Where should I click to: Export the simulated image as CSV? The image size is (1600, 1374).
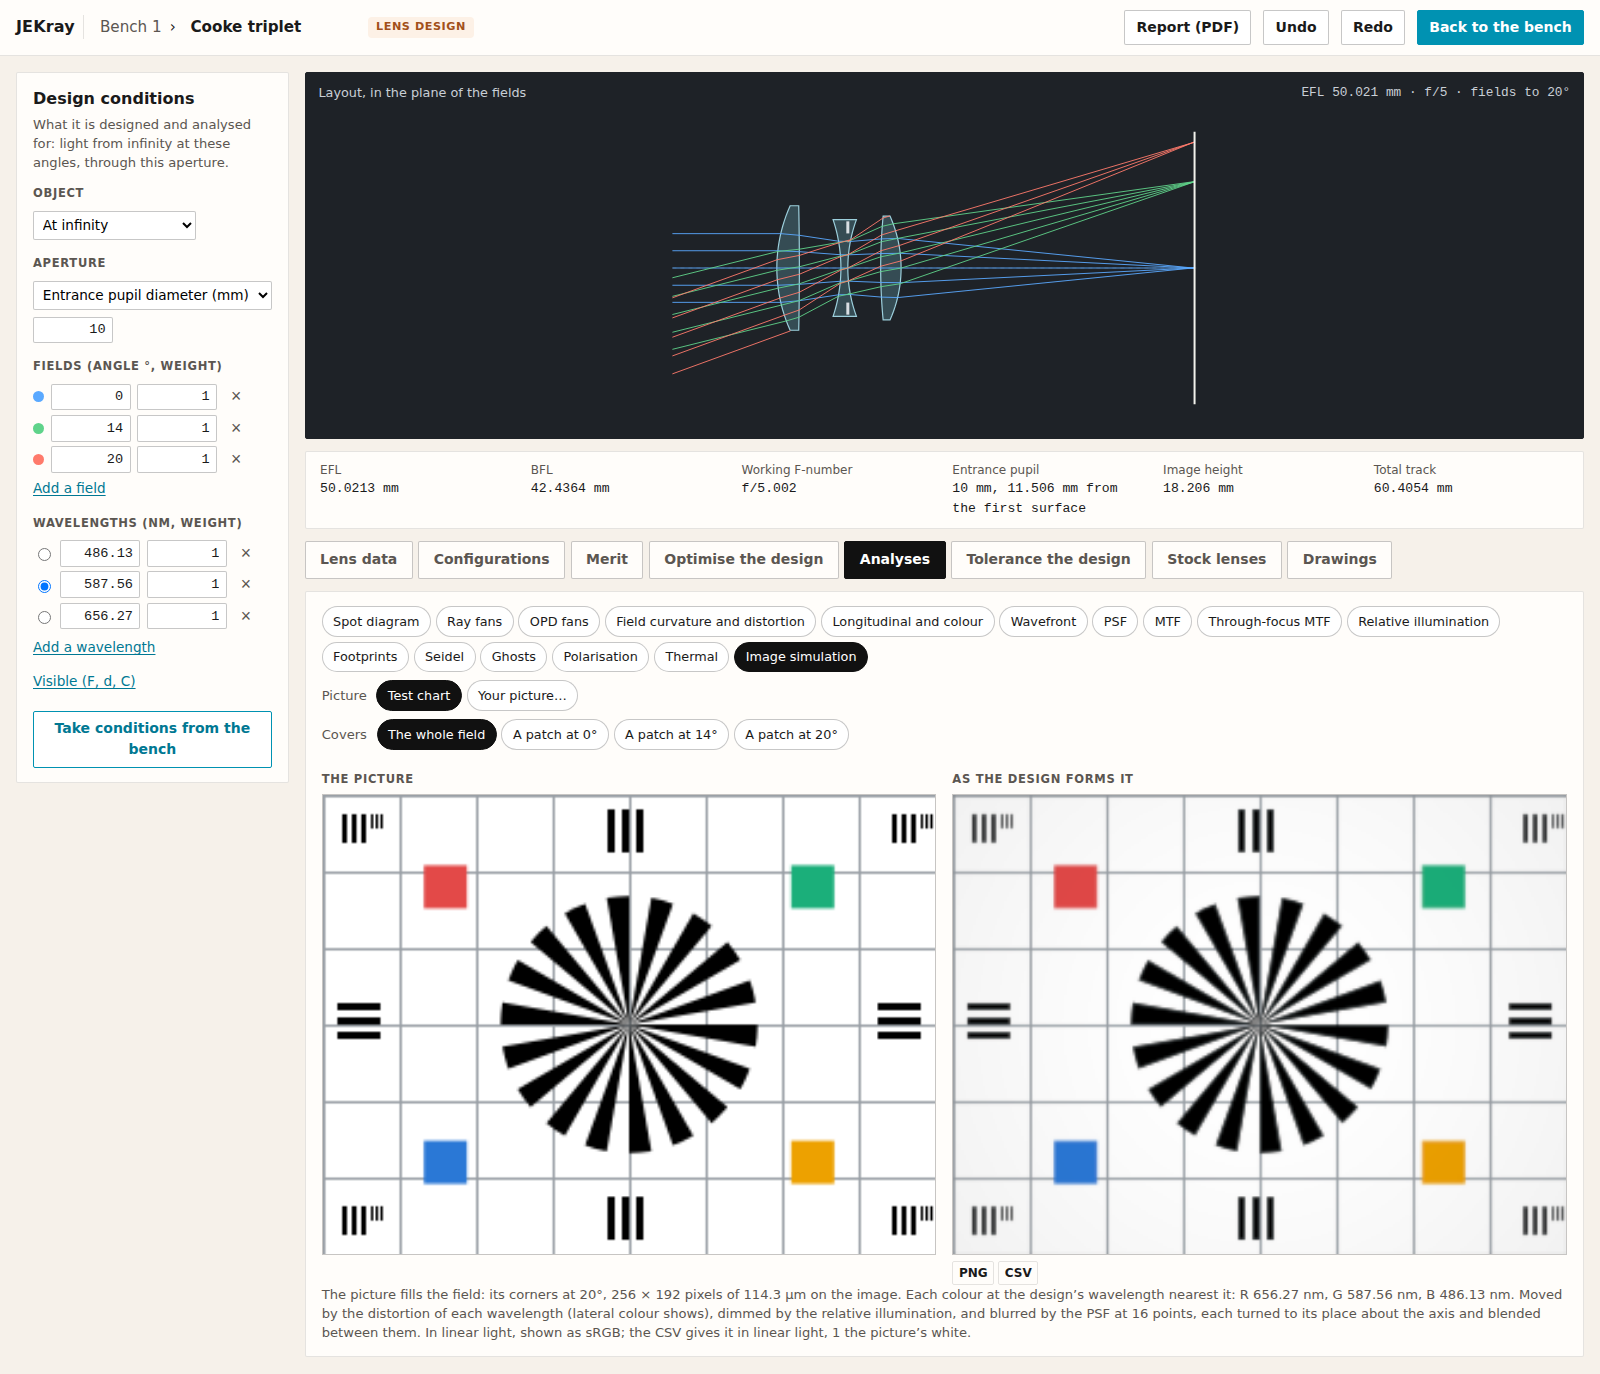click(1018, 1273)
